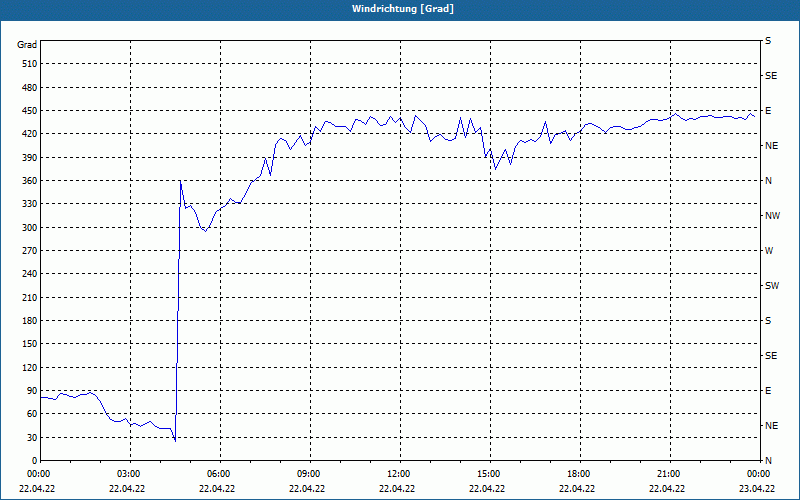
Task: Select the '390' y-axis value
Action: tap(30, 158)
